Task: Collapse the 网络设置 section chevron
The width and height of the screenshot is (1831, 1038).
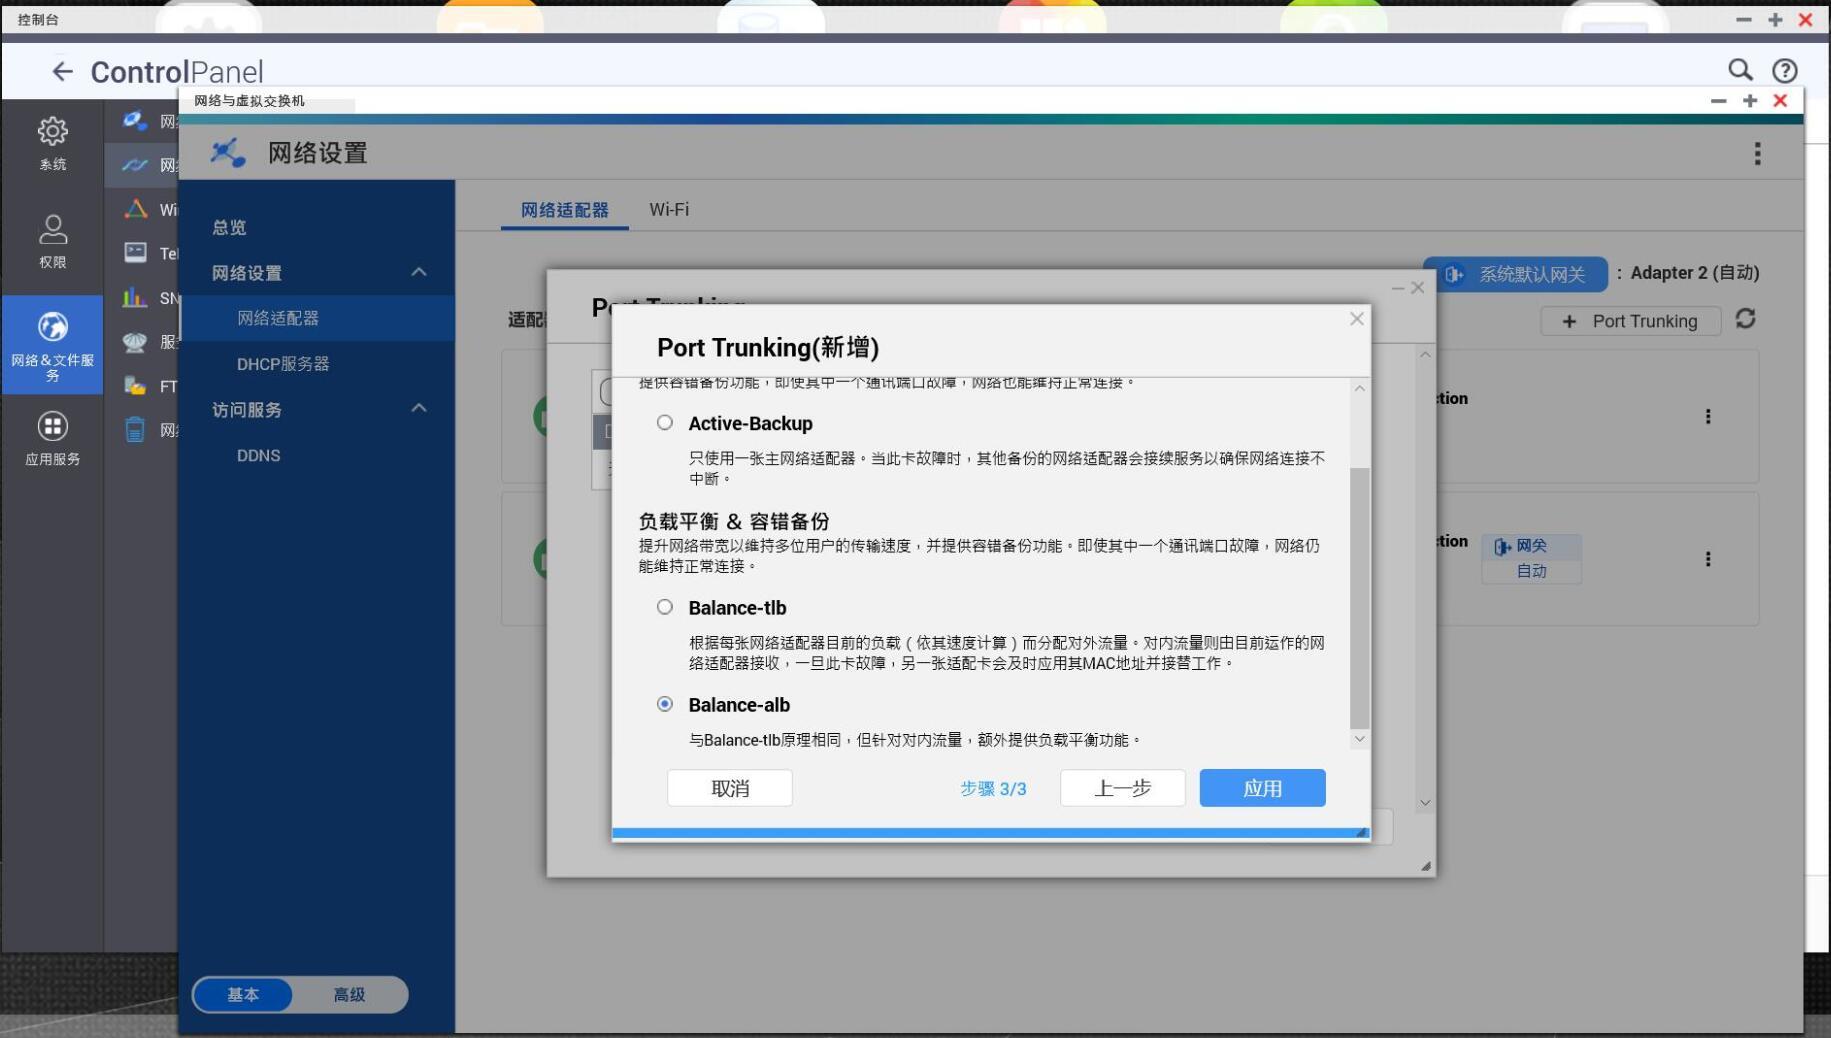Action: [x=419, y=271]
